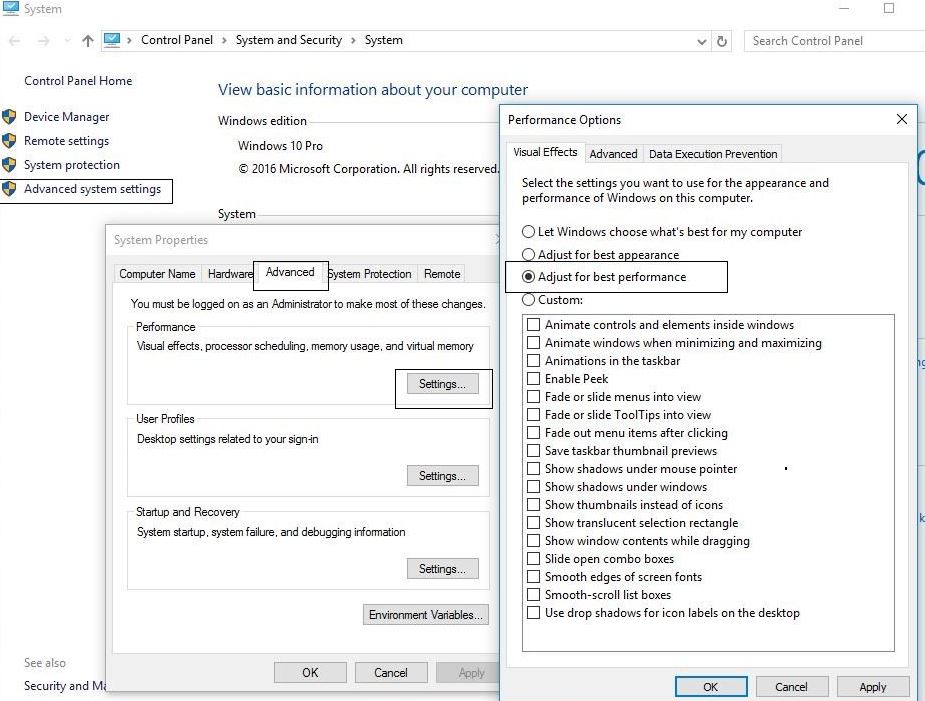Enable the Enable Peek checkbox
Screen dimensions: 925x701
[534, 379]
